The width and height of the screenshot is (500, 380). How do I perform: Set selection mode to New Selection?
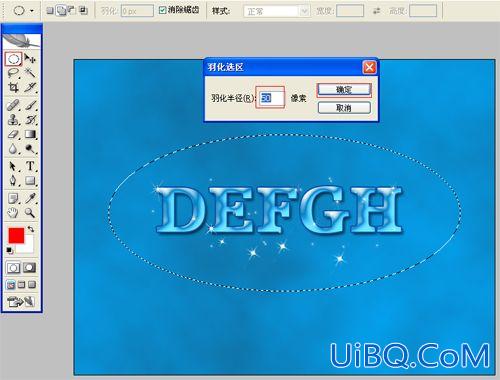coord(50,11)
